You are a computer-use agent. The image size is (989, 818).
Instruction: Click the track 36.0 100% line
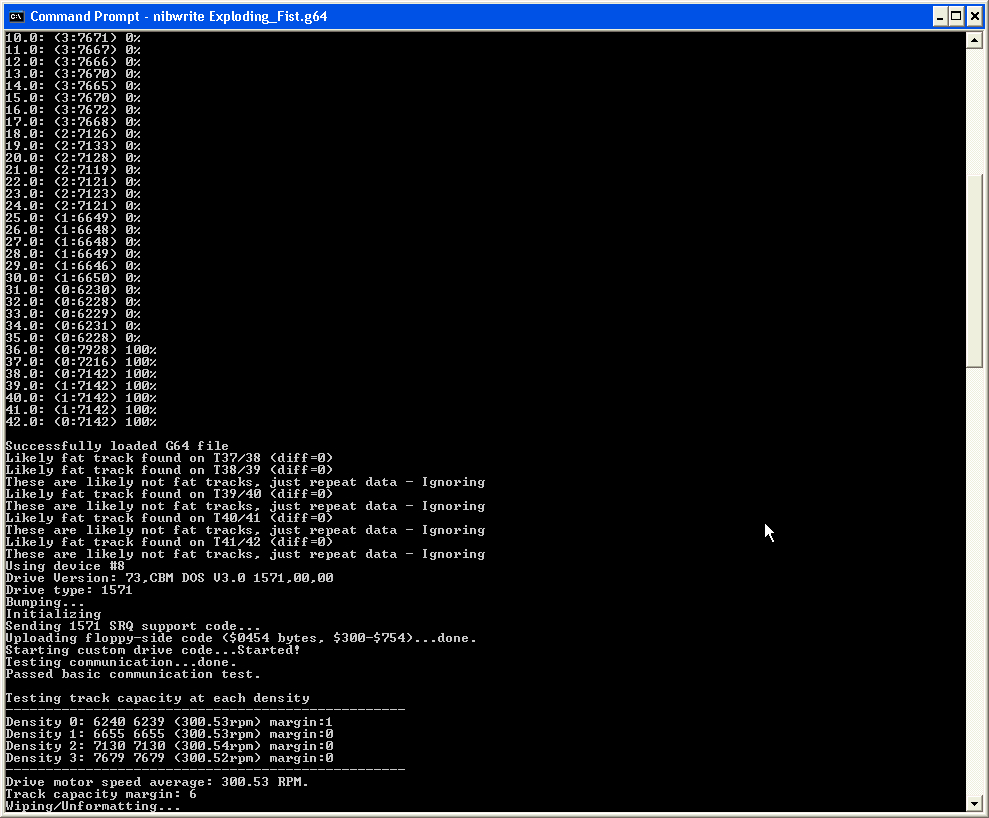click(x=81, y=349)
